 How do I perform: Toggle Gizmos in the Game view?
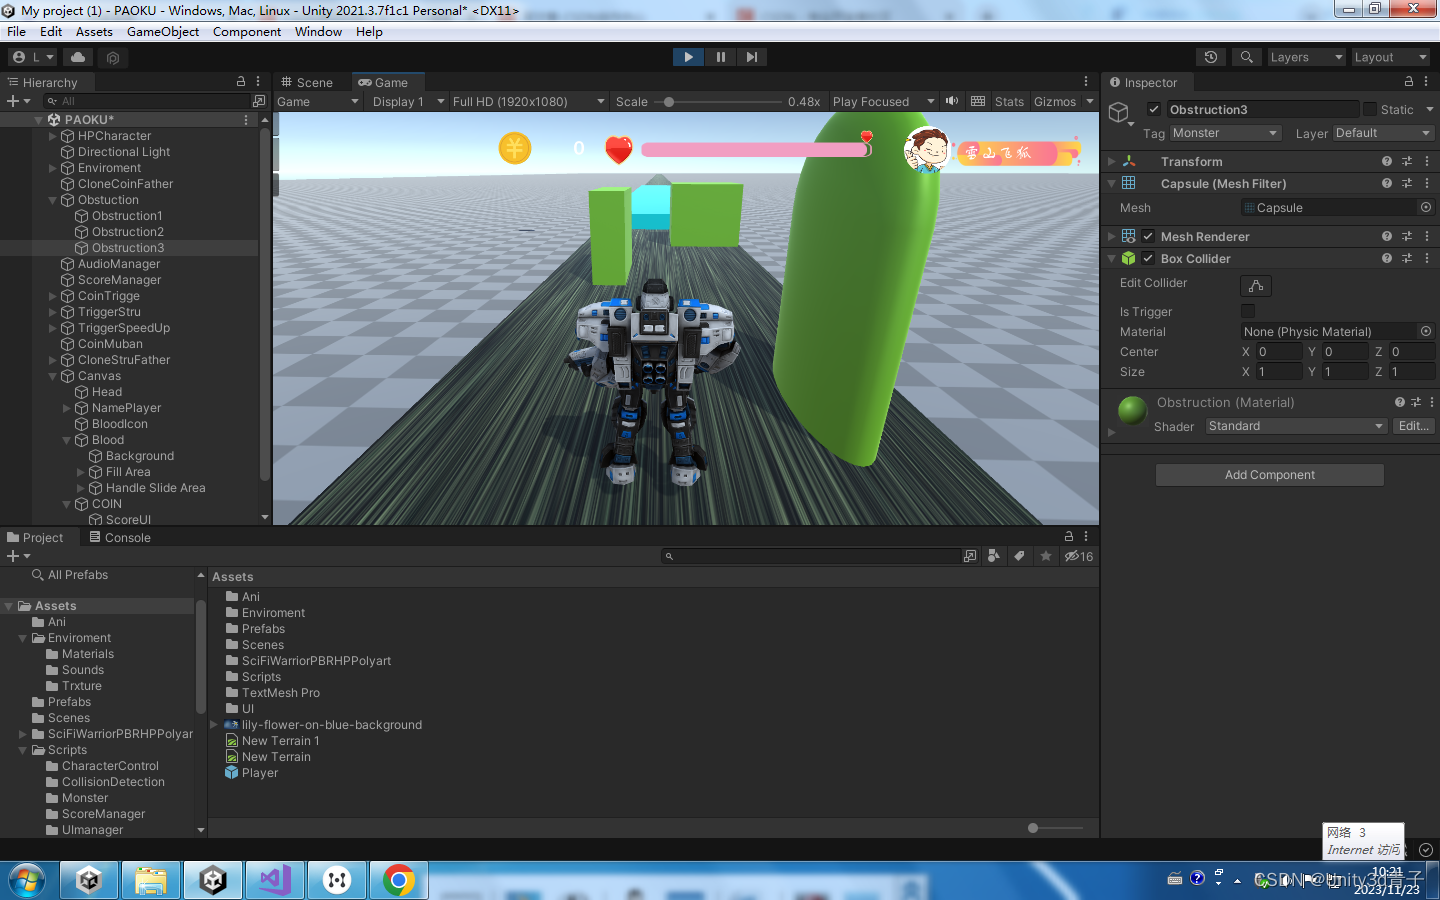1055,102
